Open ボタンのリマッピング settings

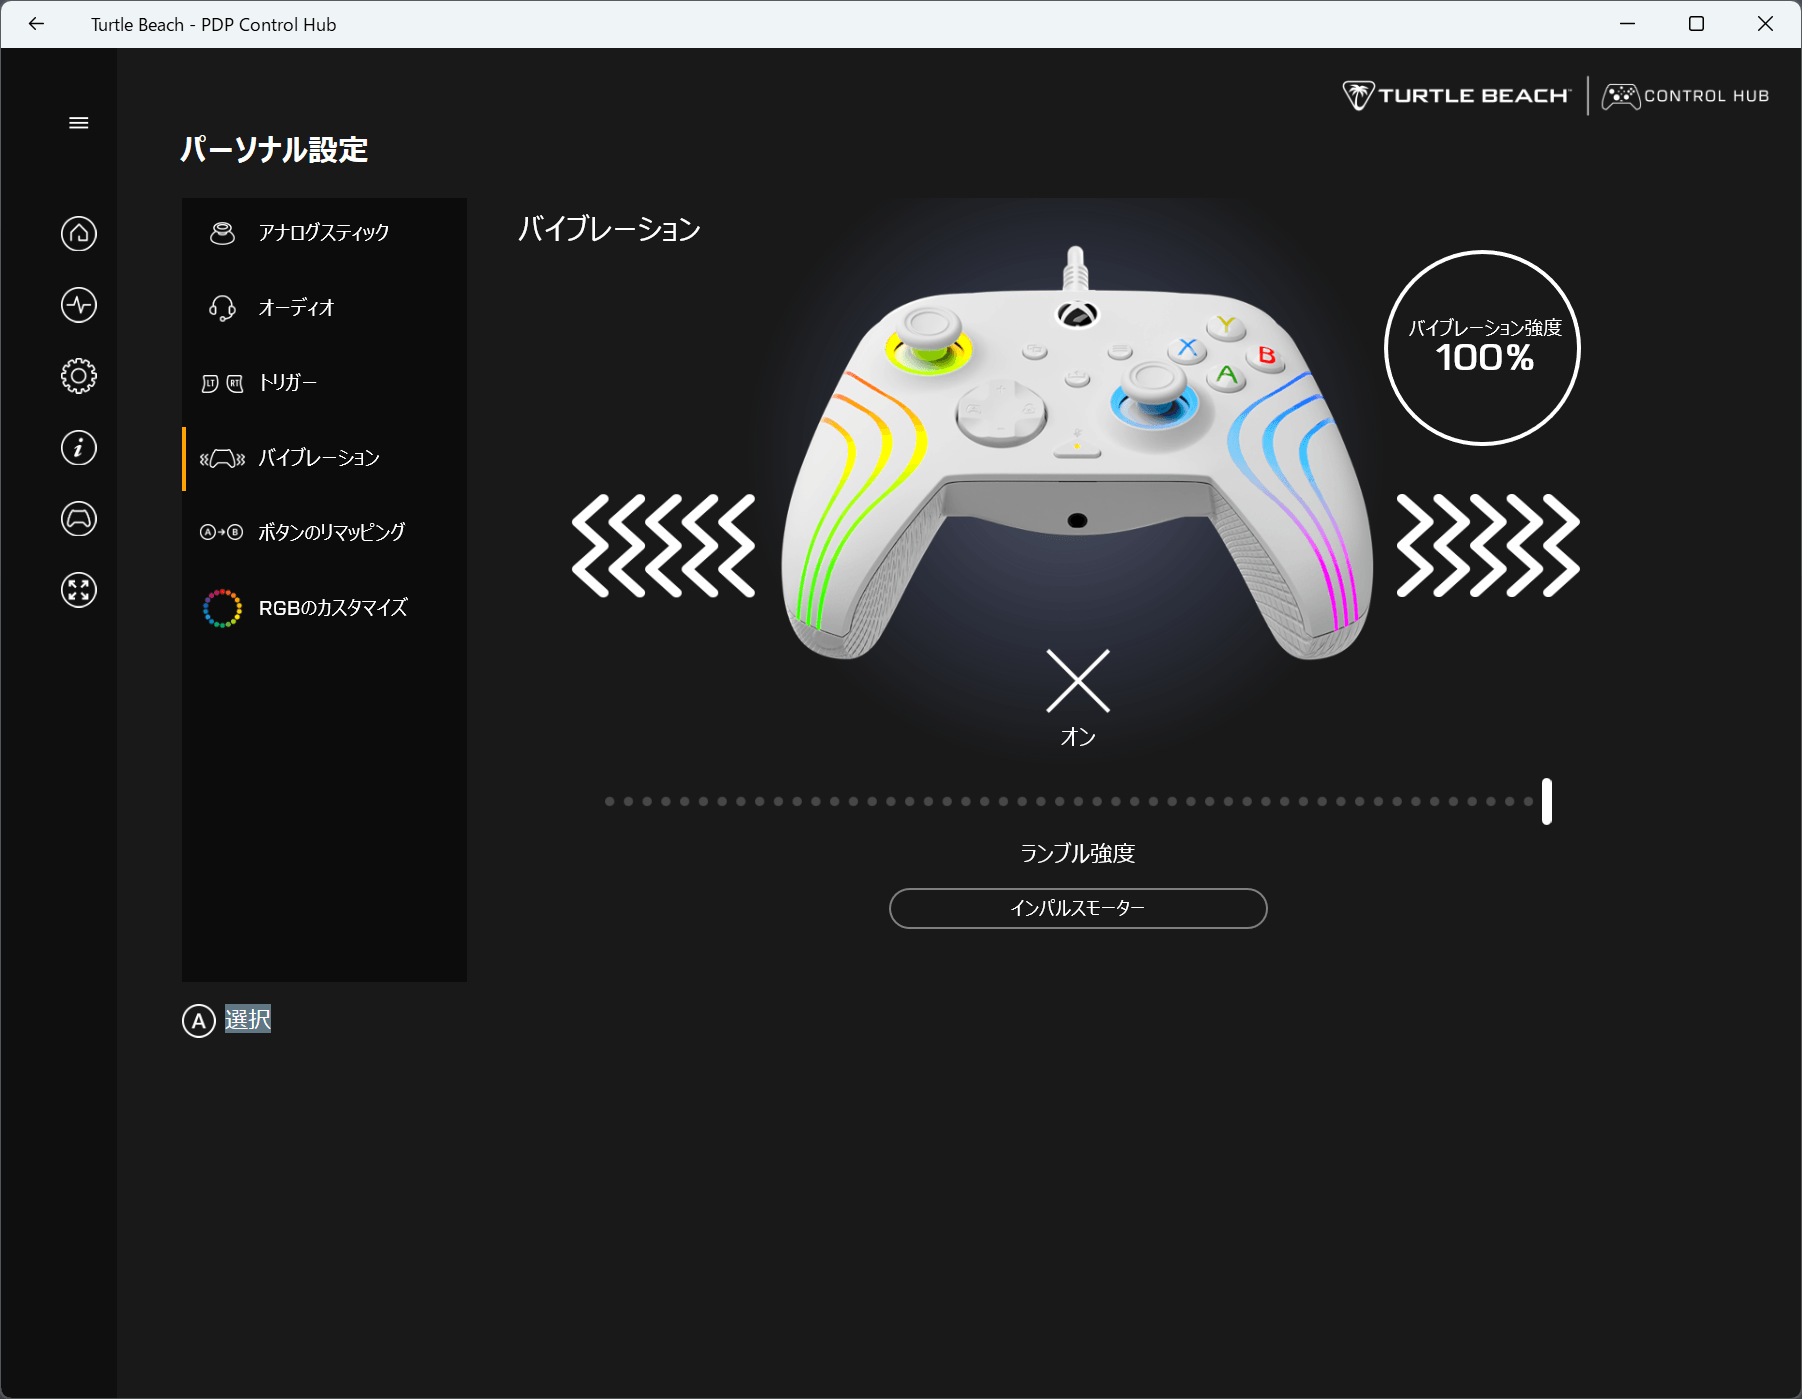(323, 532)
